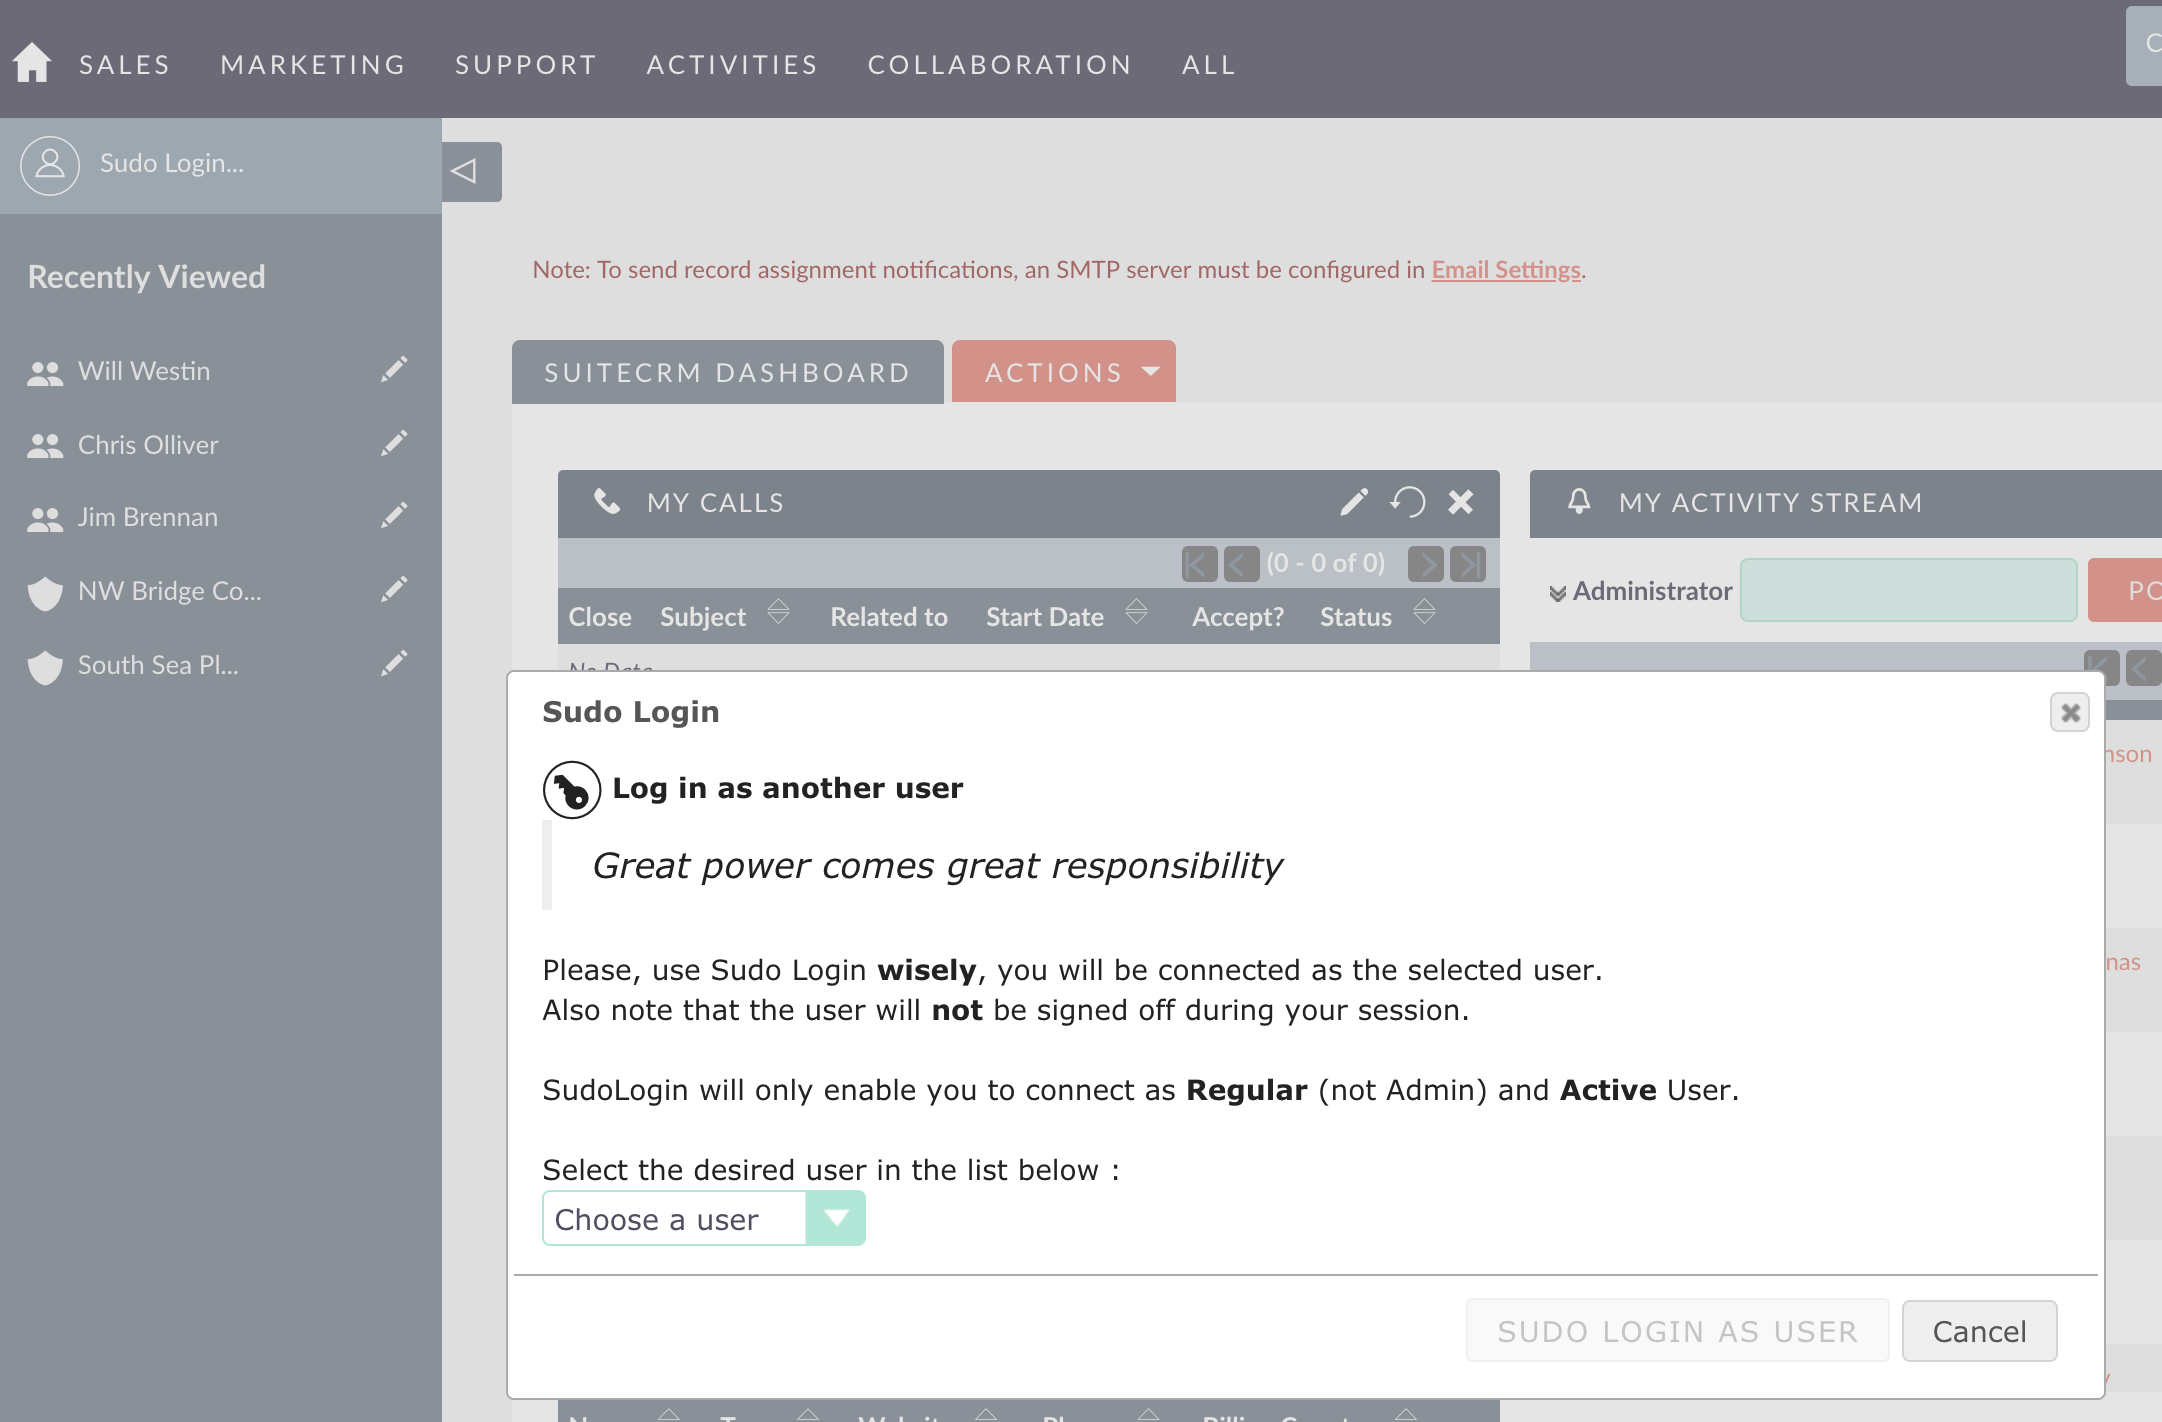Choose a user from the dropdown list

(x=703, y=1219)
